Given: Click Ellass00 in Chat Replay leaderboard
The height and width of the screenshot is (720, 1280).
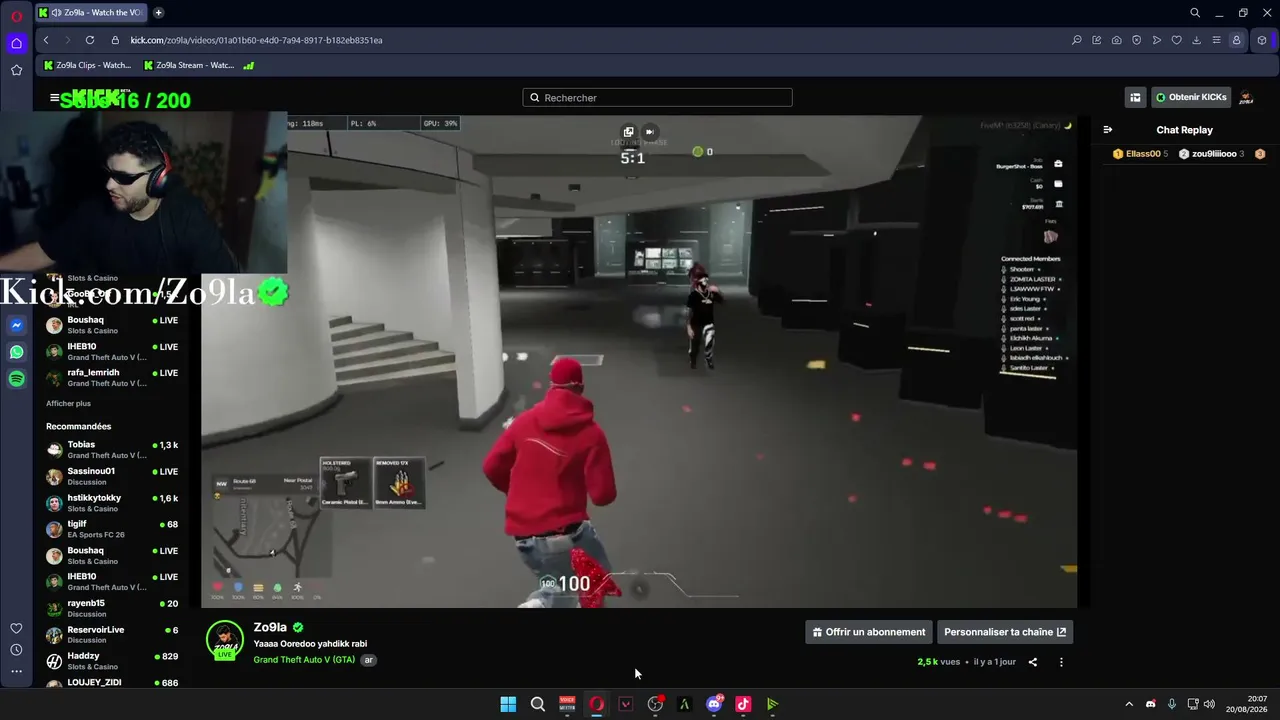Looking at the screenshot, I should [1140, 154].
